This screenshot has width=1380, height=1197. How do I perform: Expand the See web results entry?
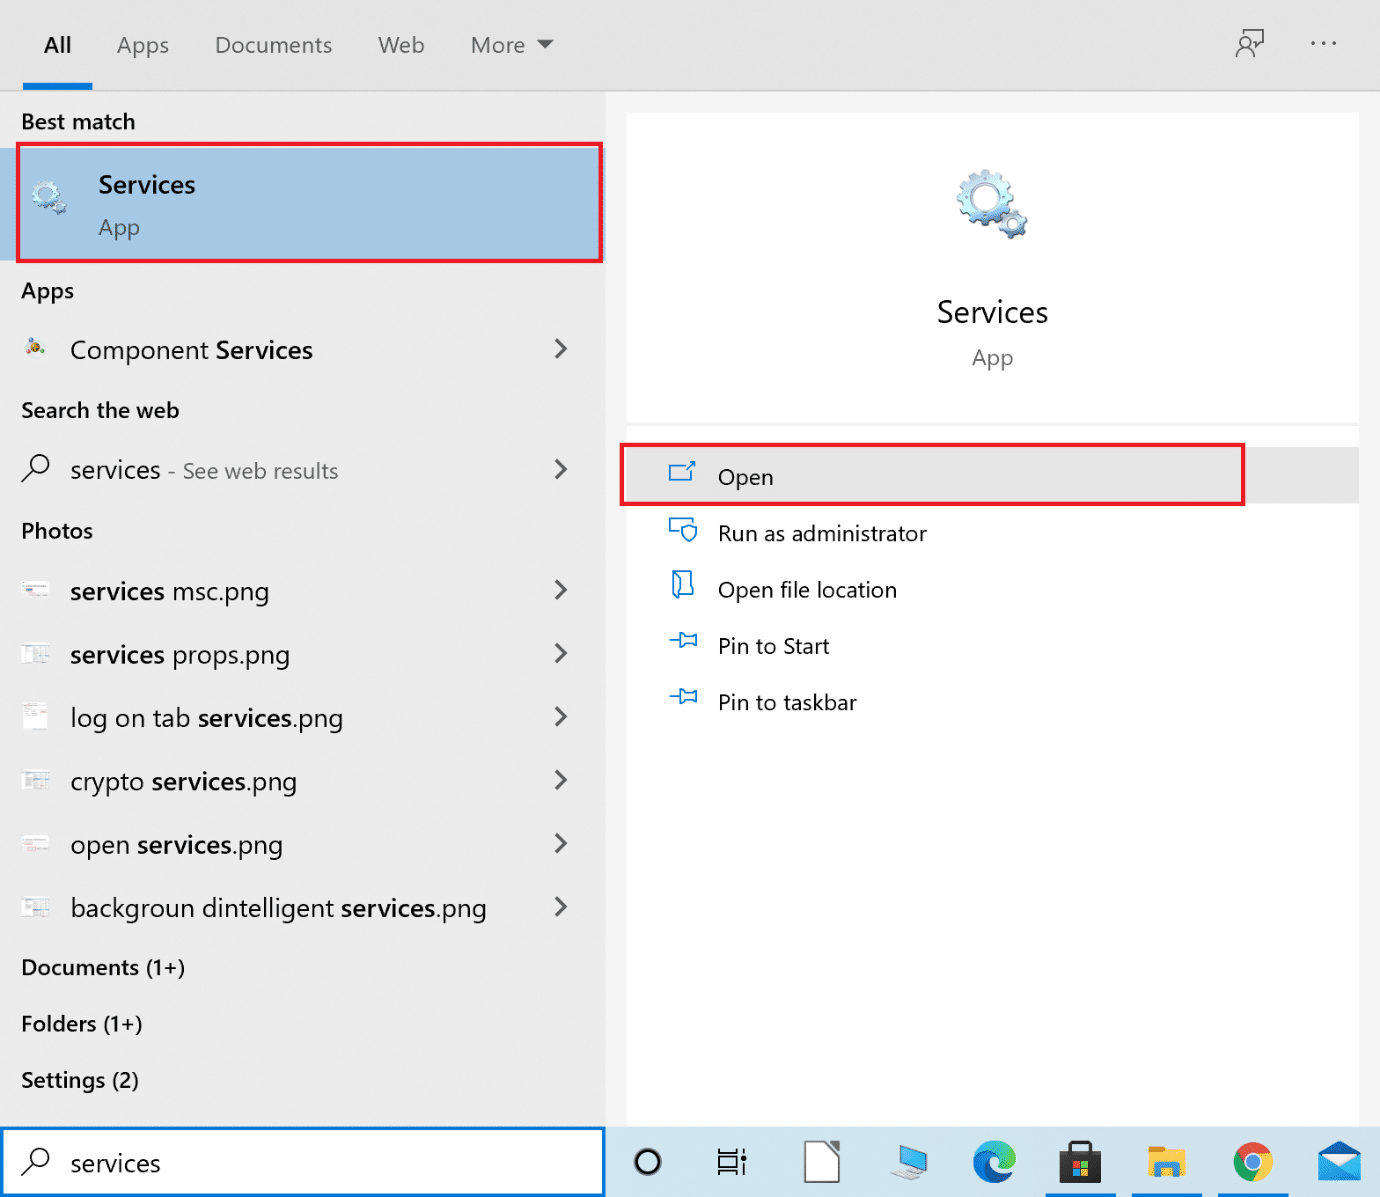[560, 469]
